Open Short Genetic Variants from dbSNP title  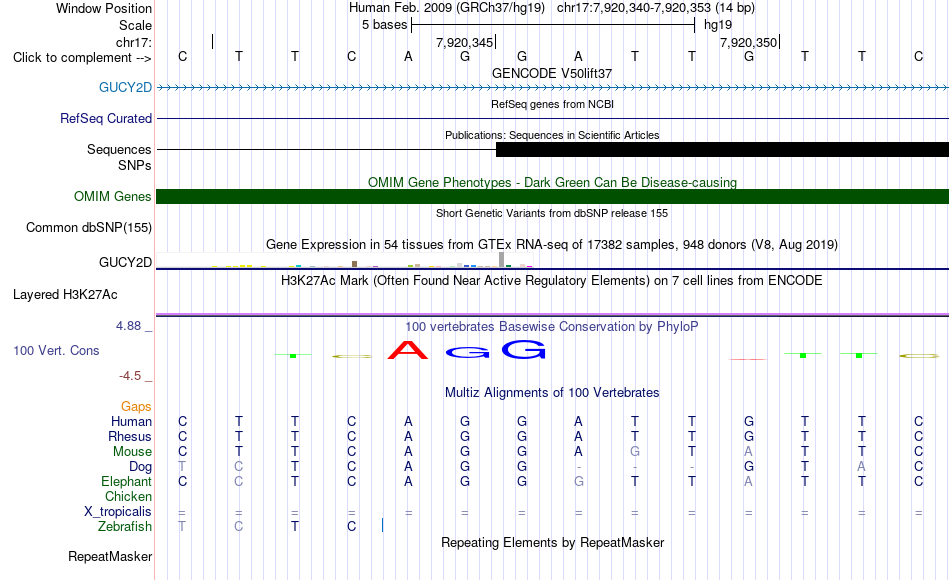552,213
